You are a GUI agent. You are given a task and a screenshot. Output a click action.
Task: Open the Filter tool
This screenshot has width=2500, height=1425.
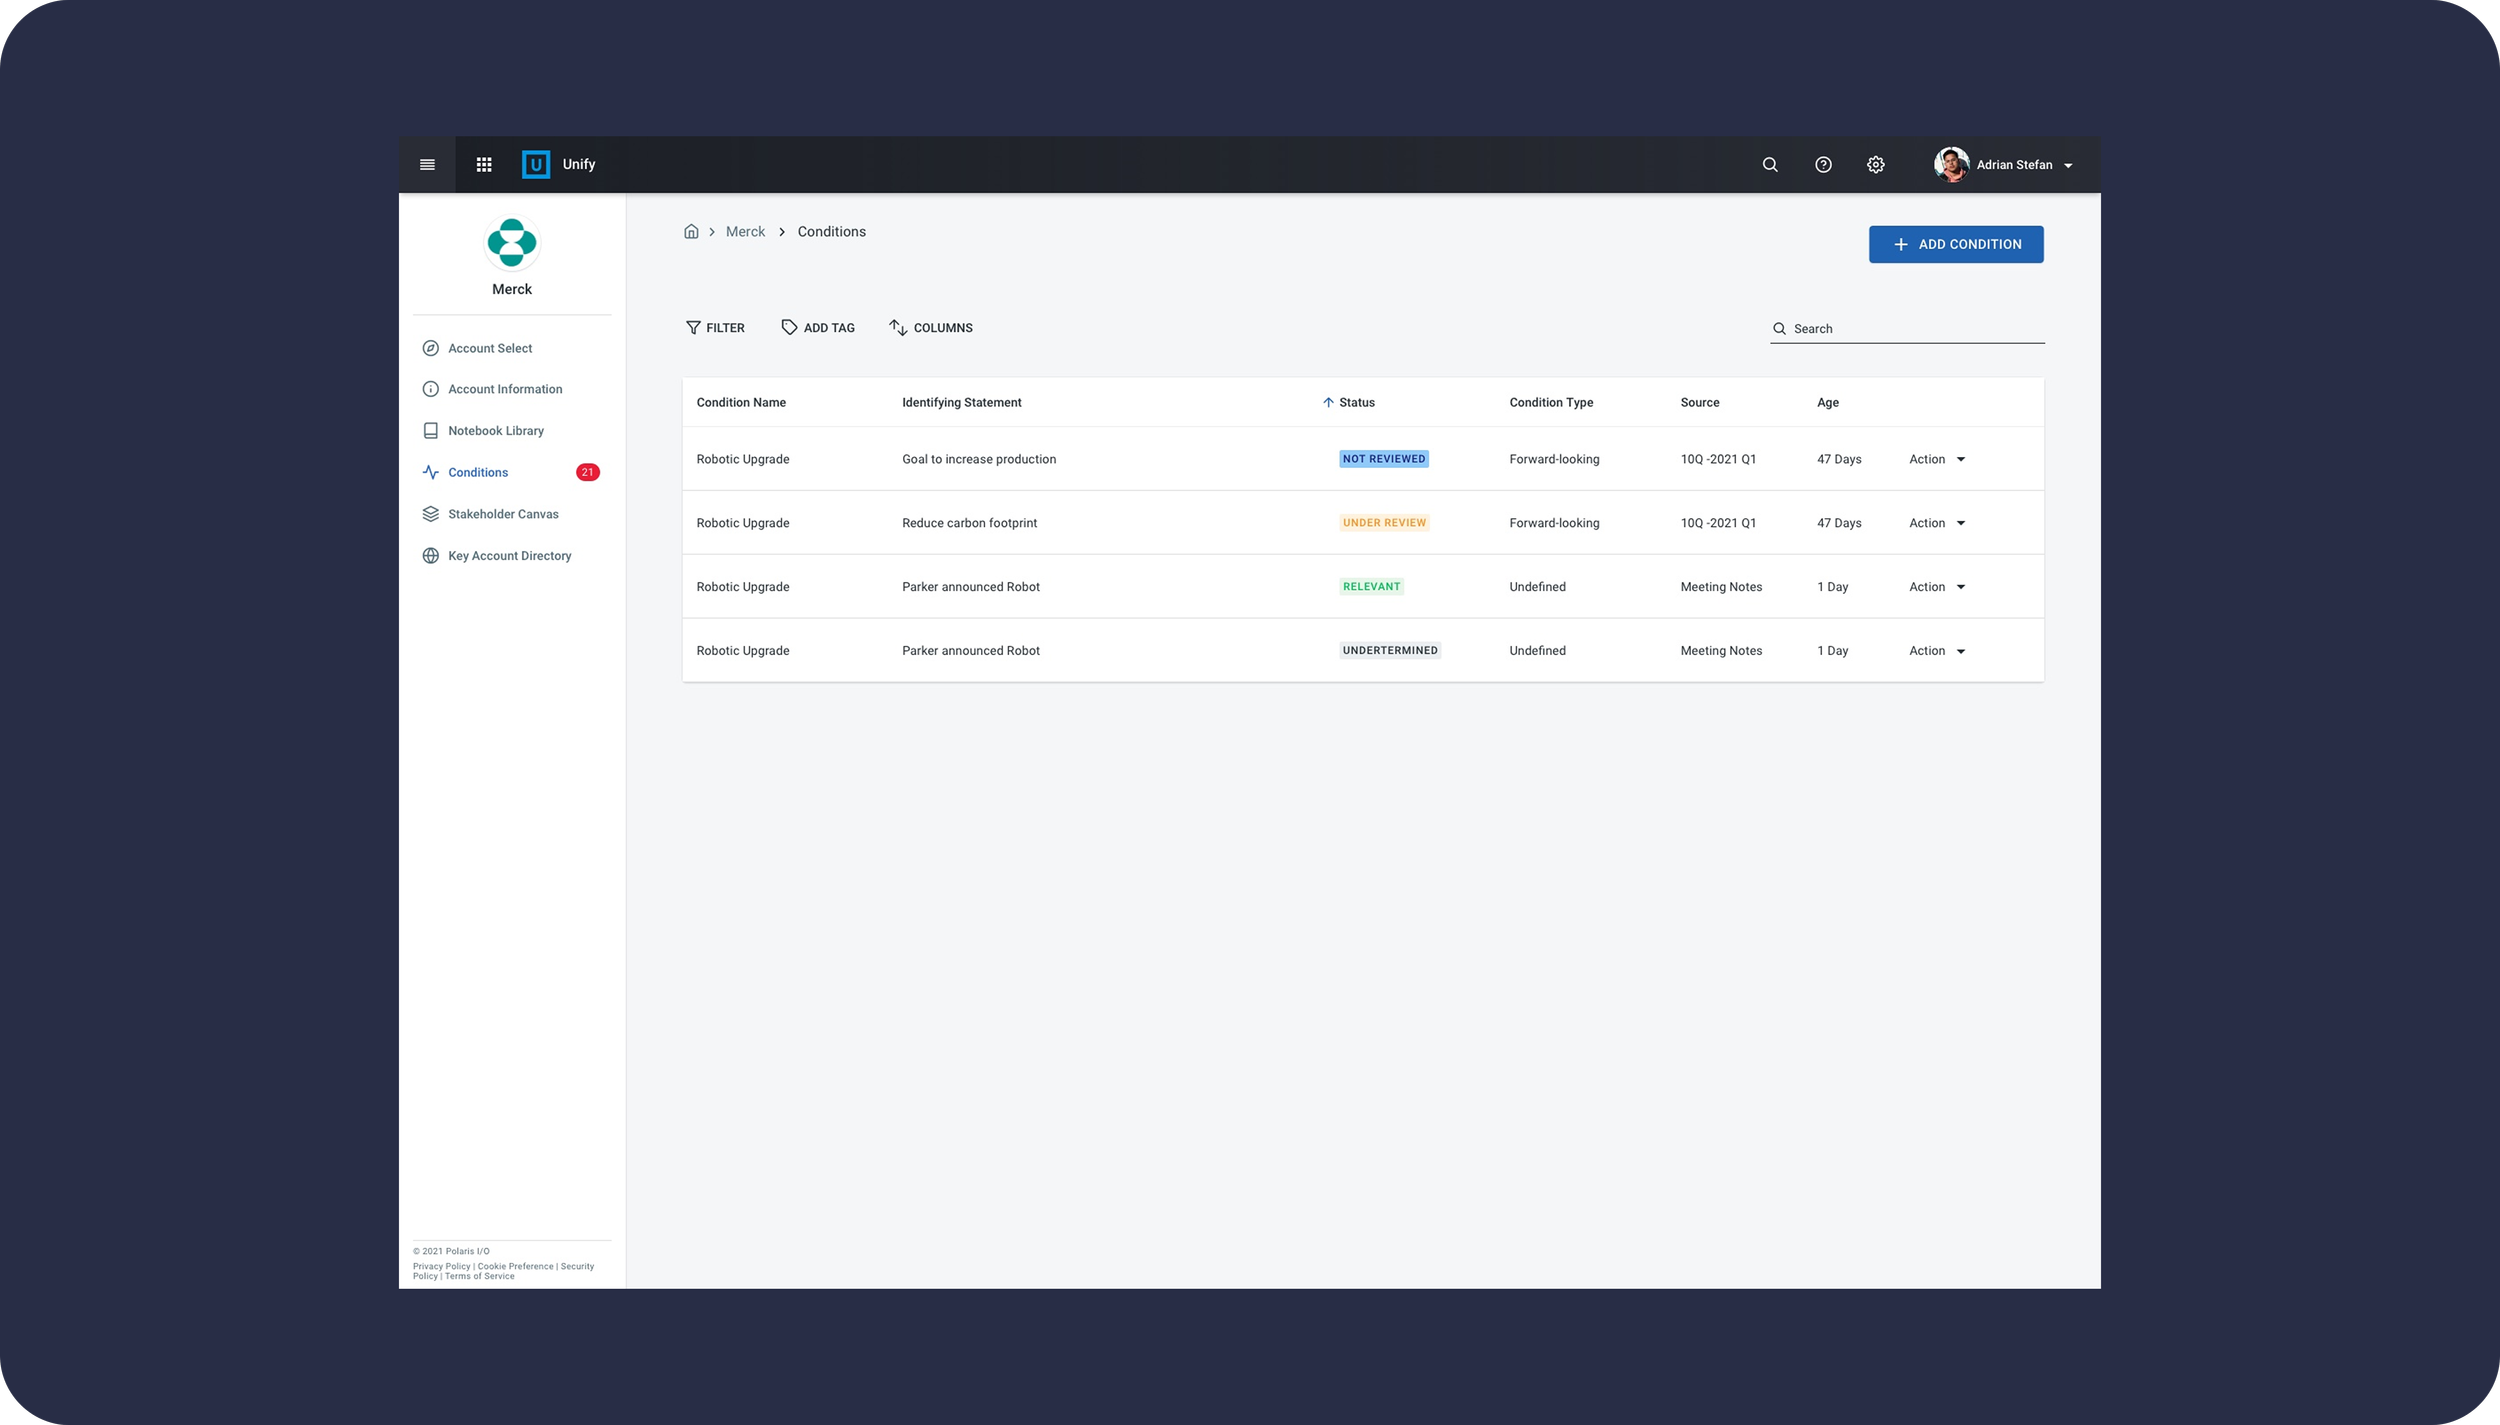coord(715,328)
